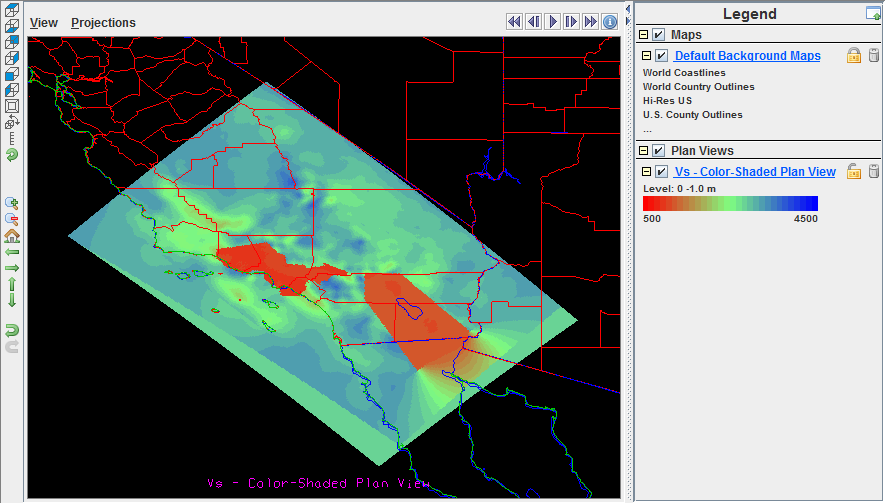Click the zoom out magnifier icon
The width and height of the screenshot is (885, 503).
(x=12, y=219)
